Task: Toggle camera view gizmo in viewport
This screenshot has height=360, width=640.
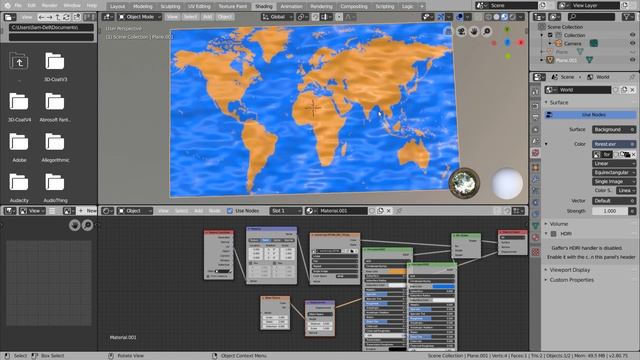Action: tap(461, 31)
